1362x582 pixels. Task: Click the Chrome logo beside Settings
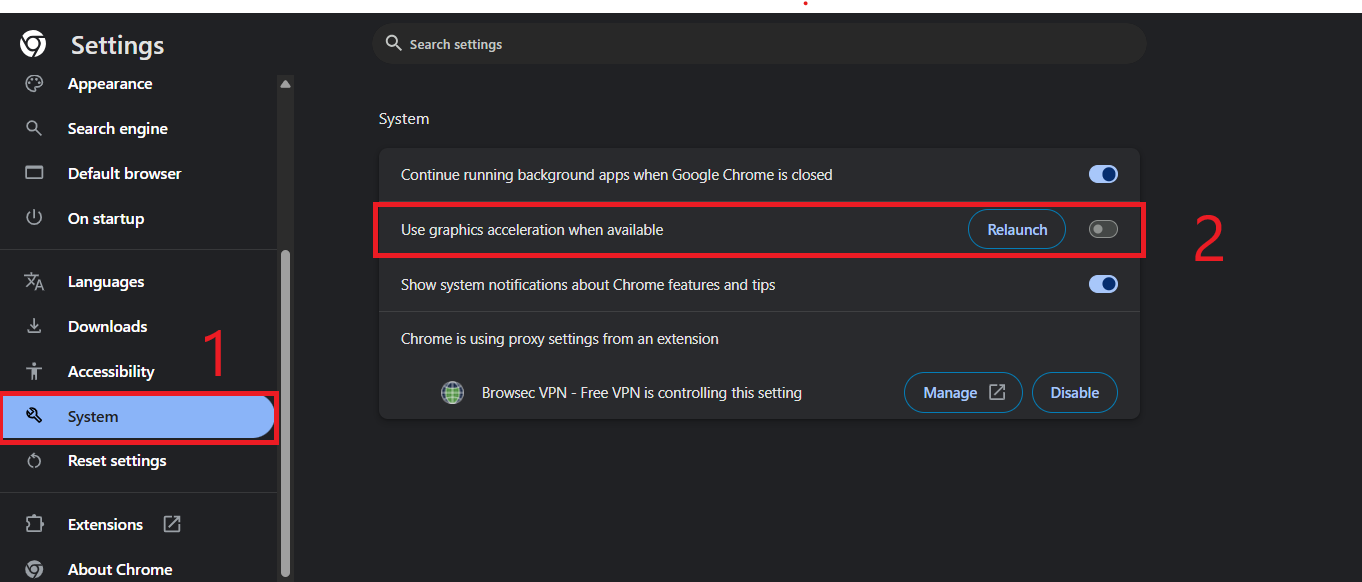[x=33, y=44]
